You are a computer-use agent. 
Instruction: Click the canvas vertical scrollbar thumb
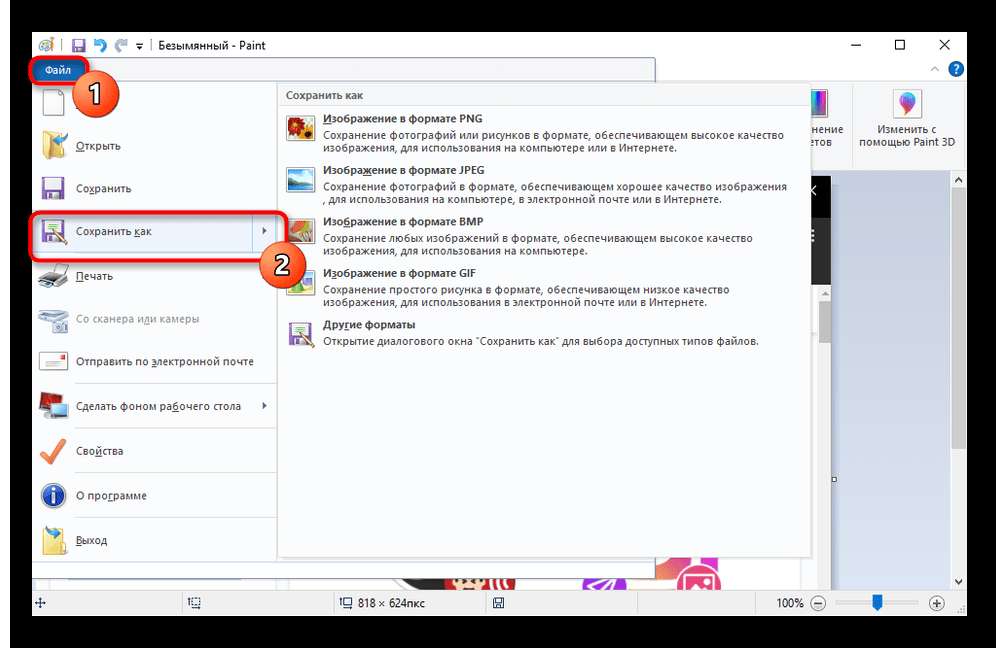point(959,319)
